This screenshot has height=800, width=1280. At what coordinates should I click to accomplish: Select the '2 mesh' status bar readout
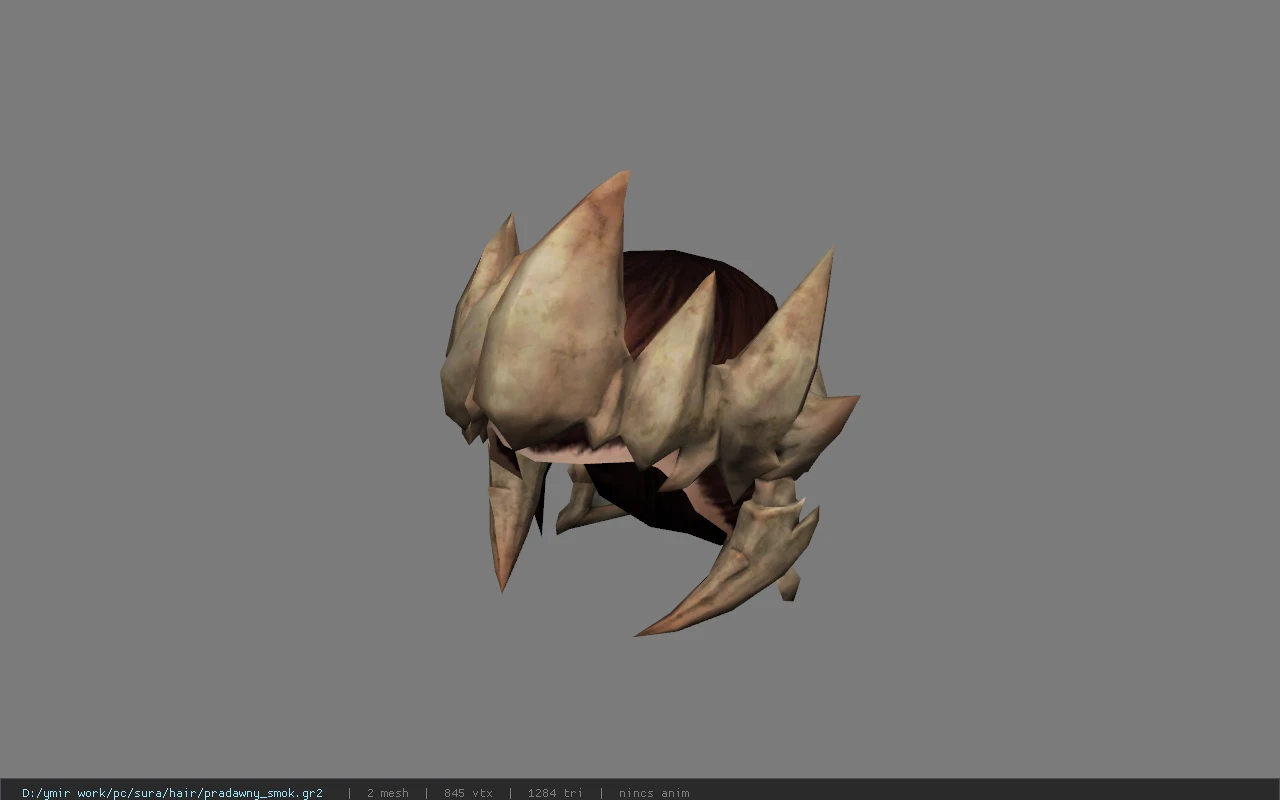pyautogui.click(x=387, y=793)
